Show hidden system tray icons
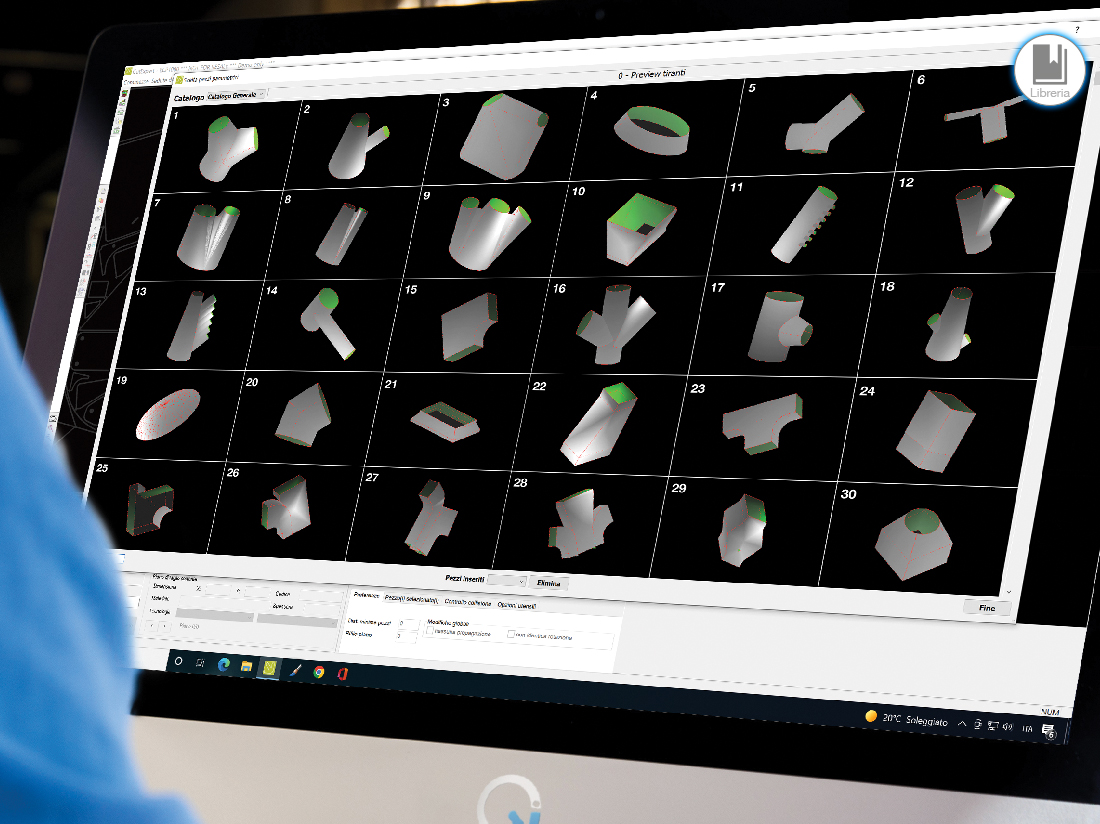The height and width of the screenshot is (824, 1100). (962, 724)
